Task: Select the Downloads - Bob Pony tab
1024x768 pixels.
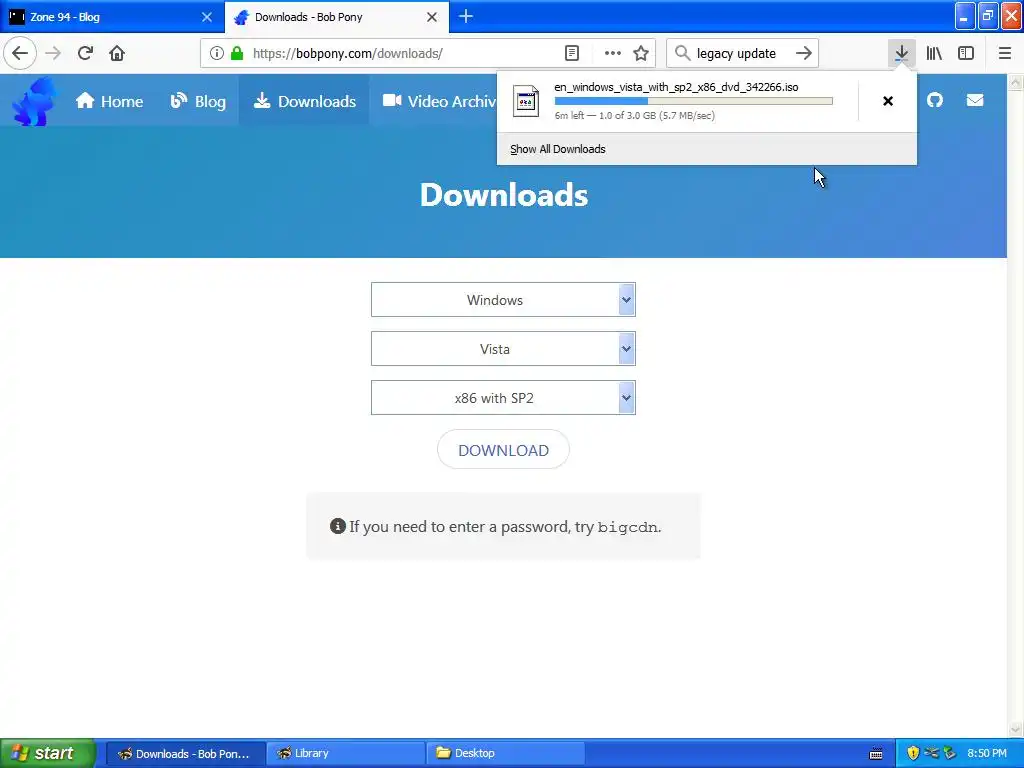Action: (336, 17)
